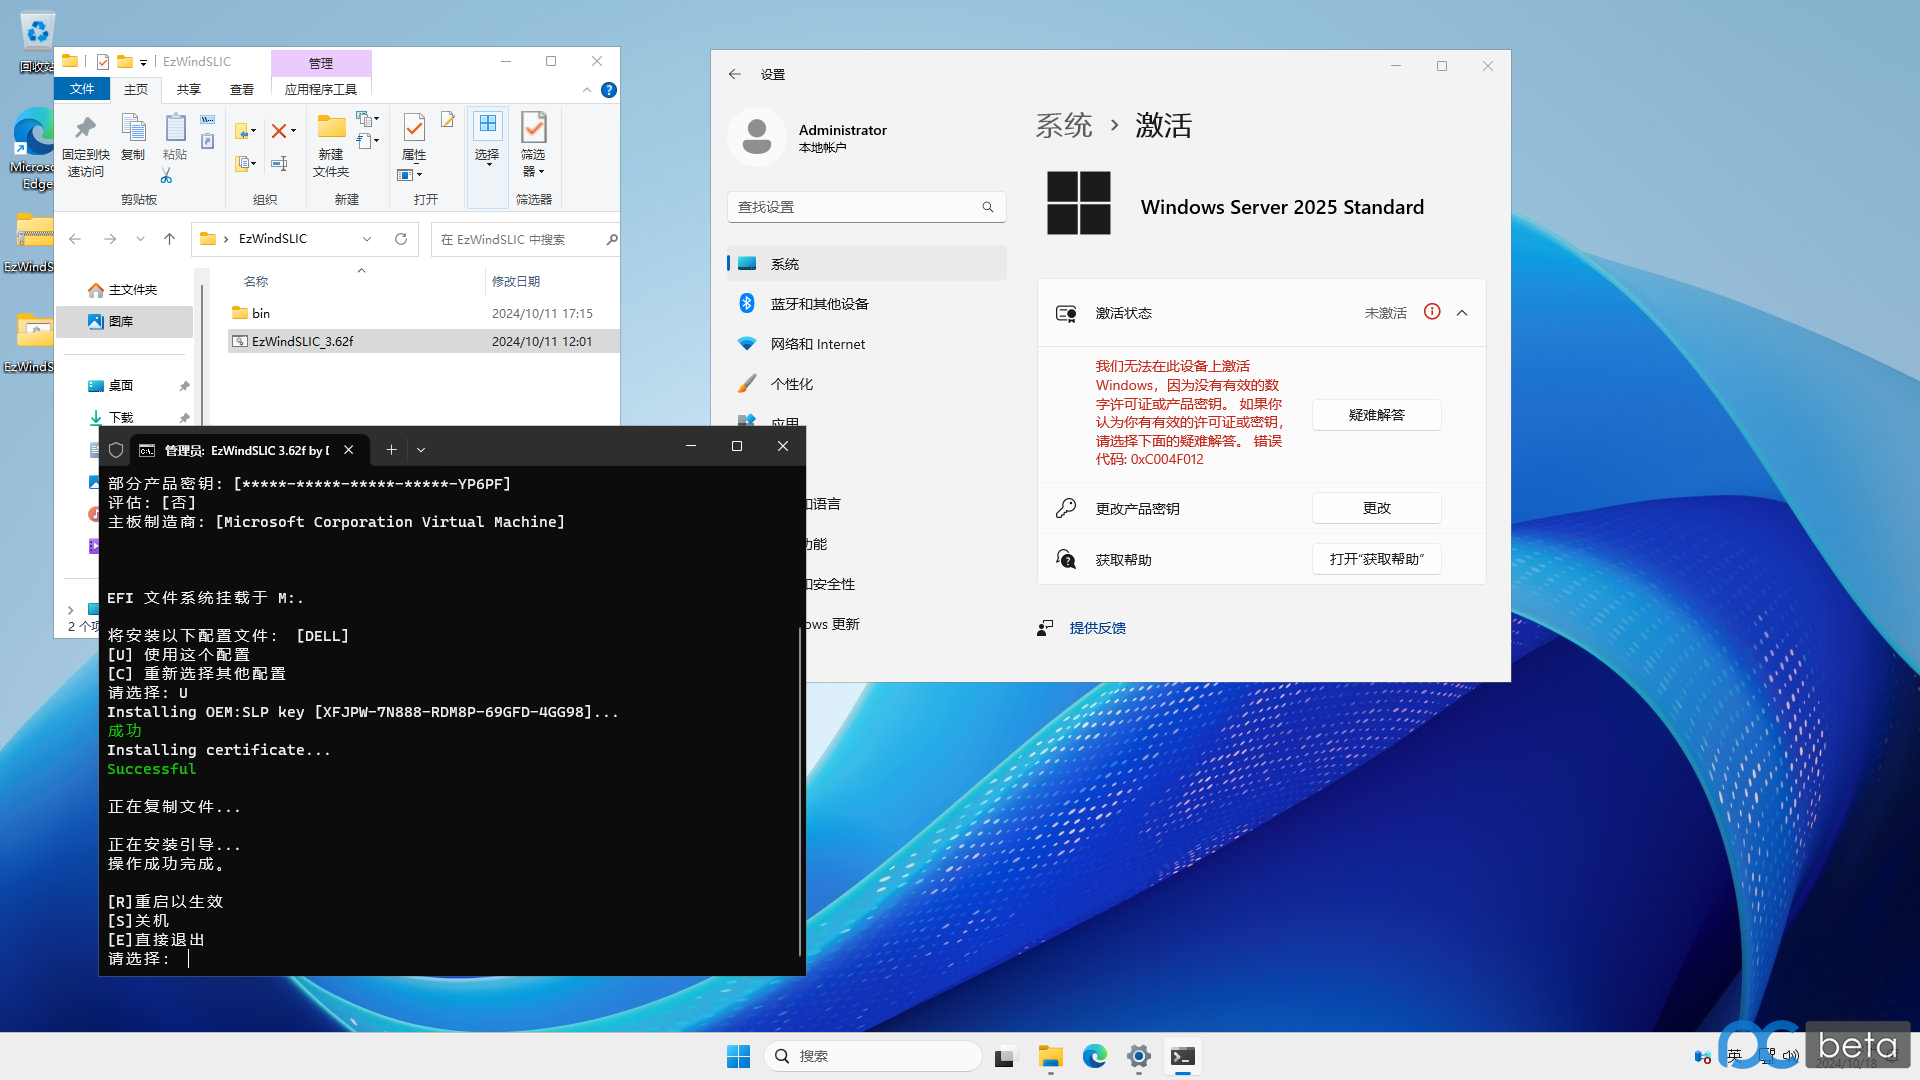The height and width of the screenshot is (1080, 1920).
Task: Click the 更改 (Change) product key button
Action: 1377,508
